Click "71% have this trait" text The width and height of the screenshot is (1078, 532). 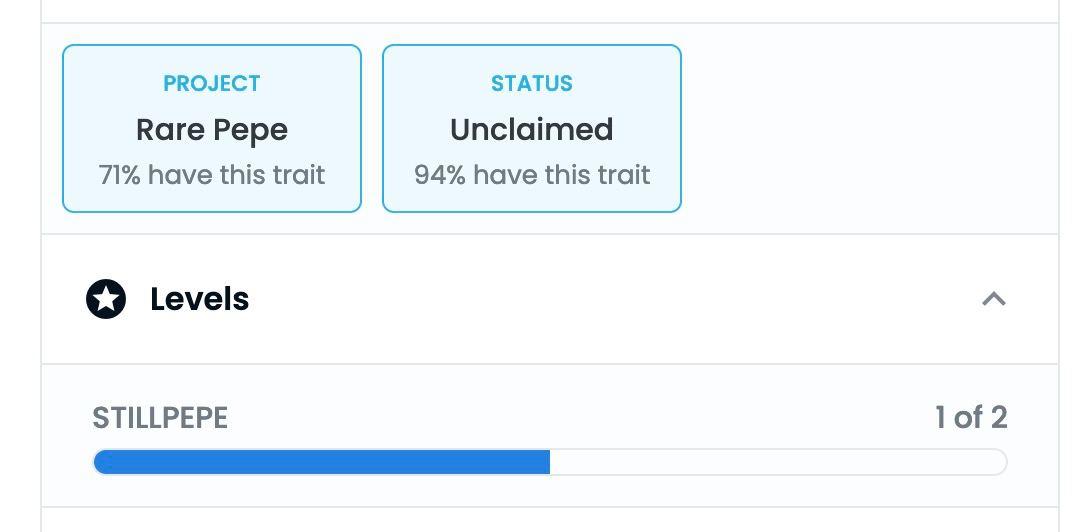tap(212, 175)
